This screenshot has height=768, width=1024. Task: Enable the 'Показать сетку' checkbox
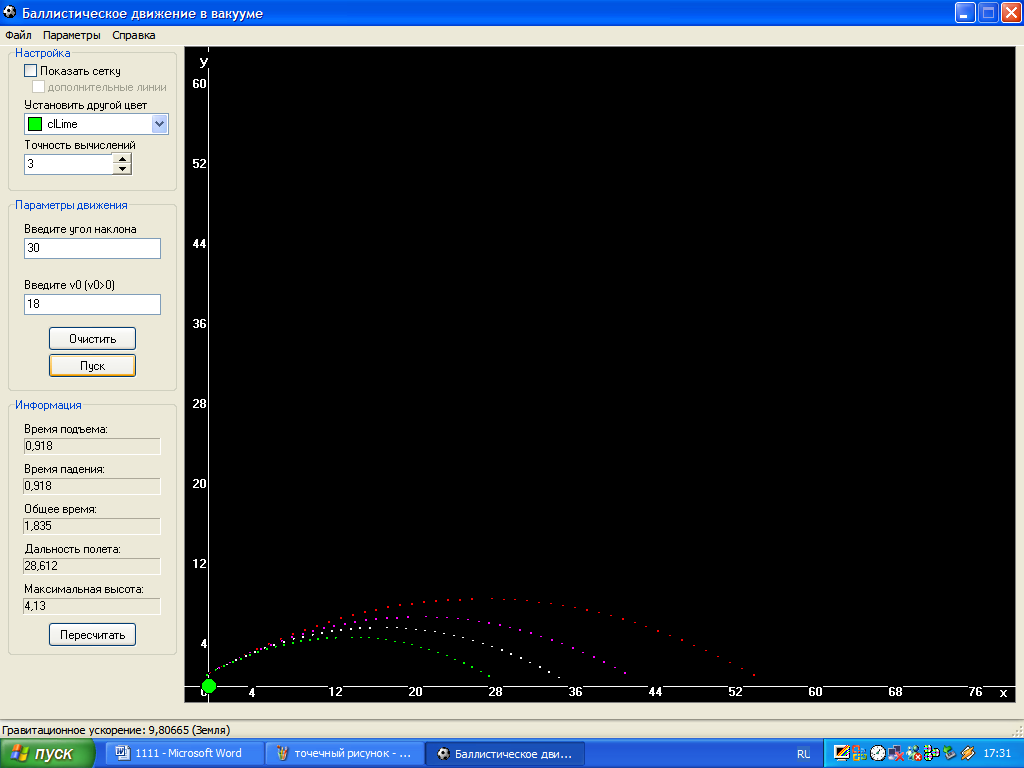point(31,71)
